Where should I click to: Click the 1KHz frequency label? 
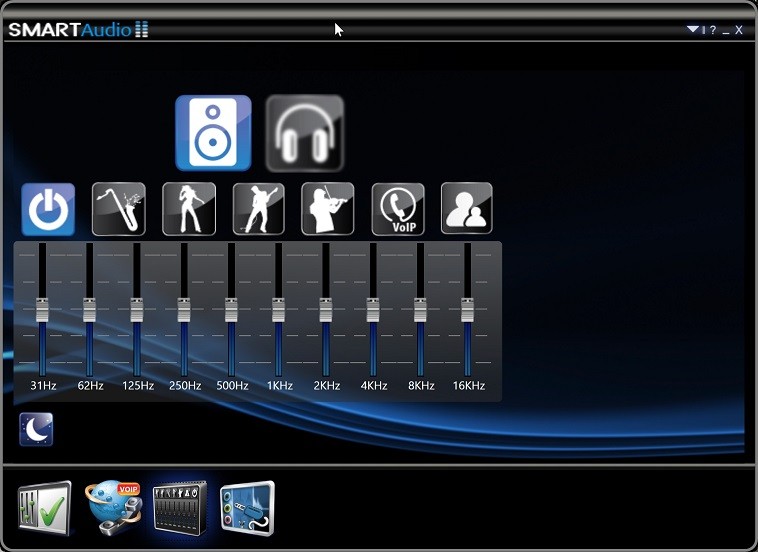point(279,386)
